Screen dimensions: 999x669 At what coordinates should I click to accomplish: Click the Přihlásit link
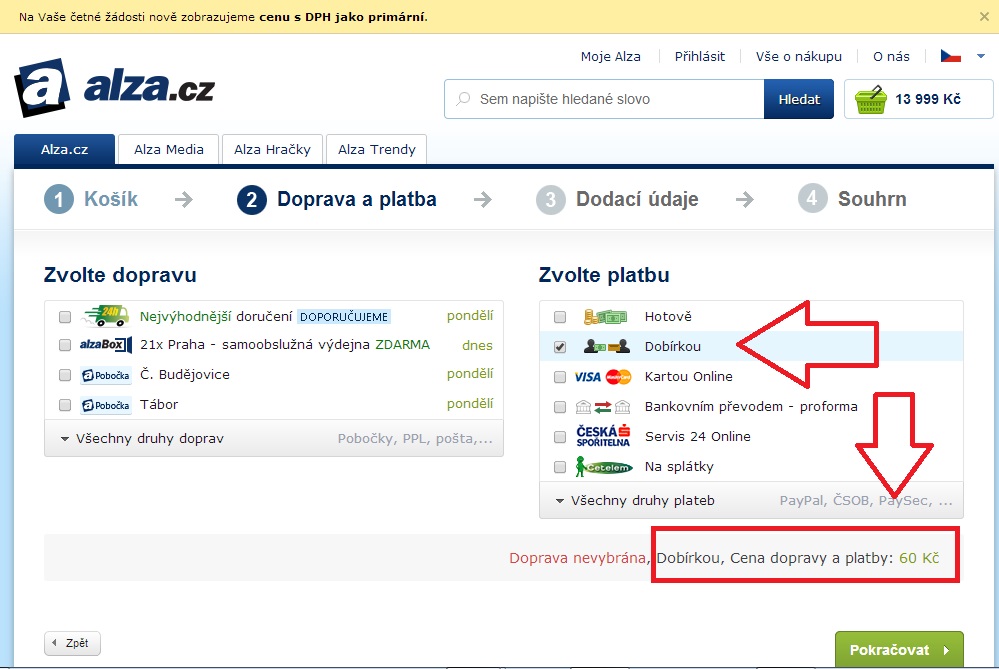700,56
